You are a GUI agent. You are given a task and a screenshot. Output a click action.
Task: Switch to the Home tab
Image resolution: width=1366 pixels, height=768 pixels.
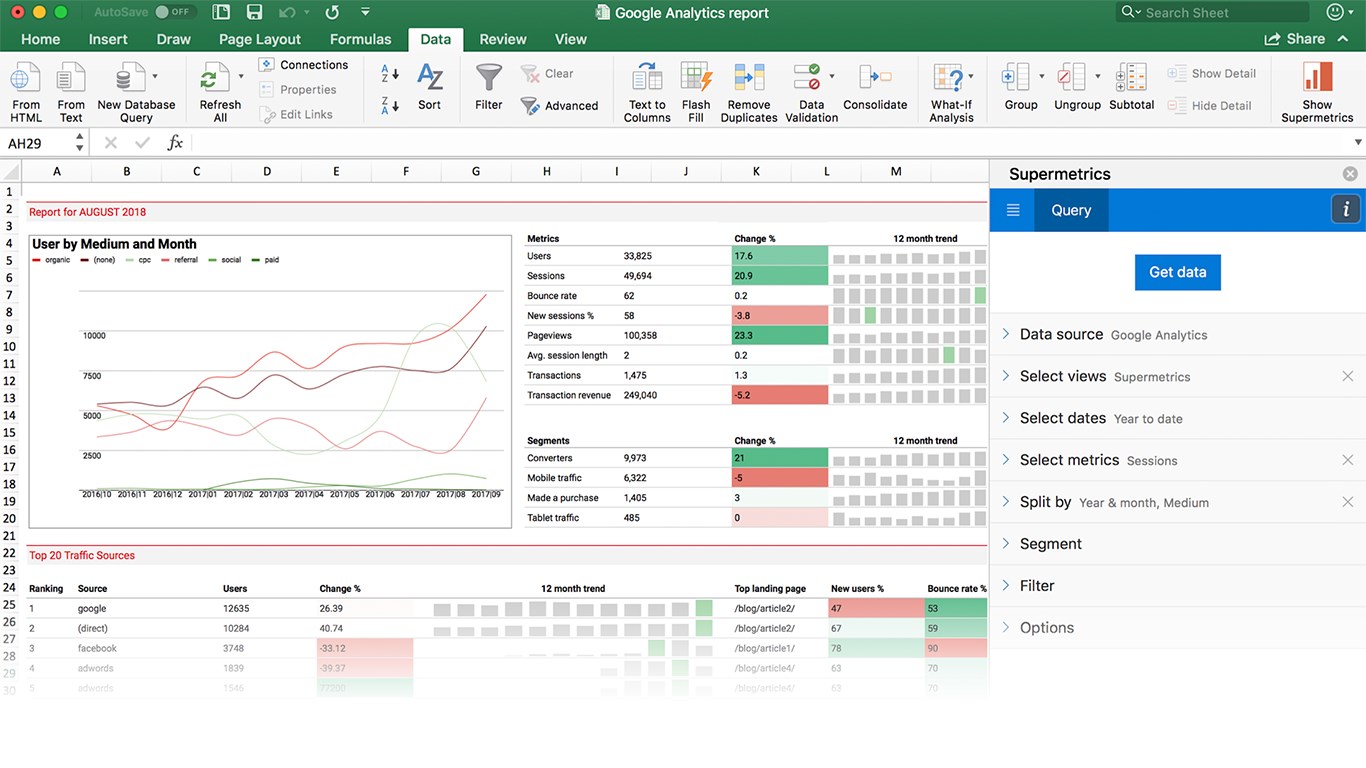tap(40, 39)
